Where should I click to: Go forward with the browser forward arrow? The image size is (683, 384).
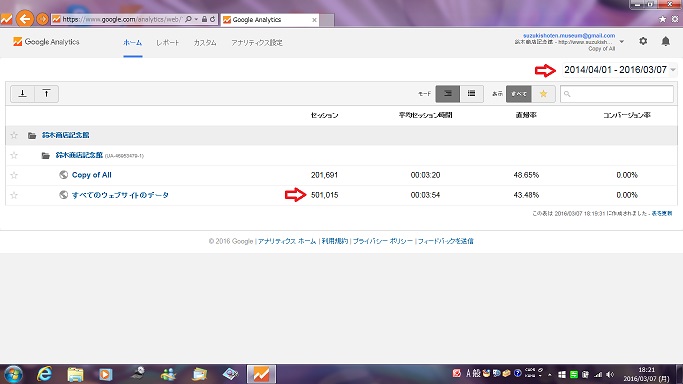tap(42, 19)
